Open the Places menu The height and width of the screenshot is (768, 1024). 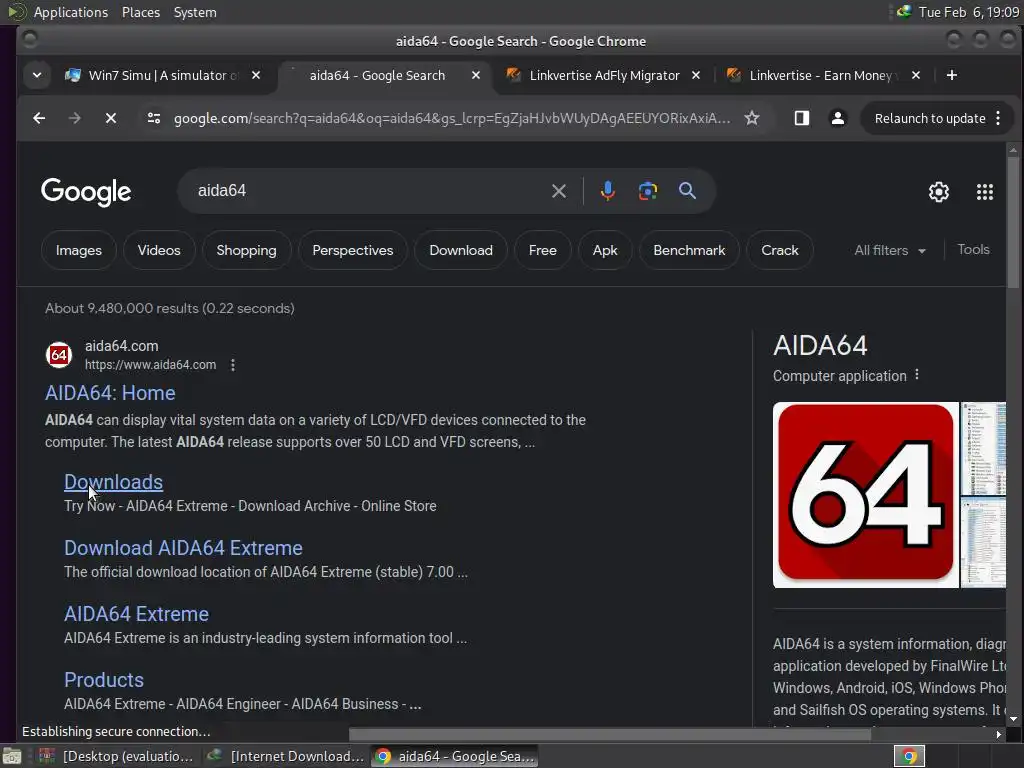tap(140, 12)
